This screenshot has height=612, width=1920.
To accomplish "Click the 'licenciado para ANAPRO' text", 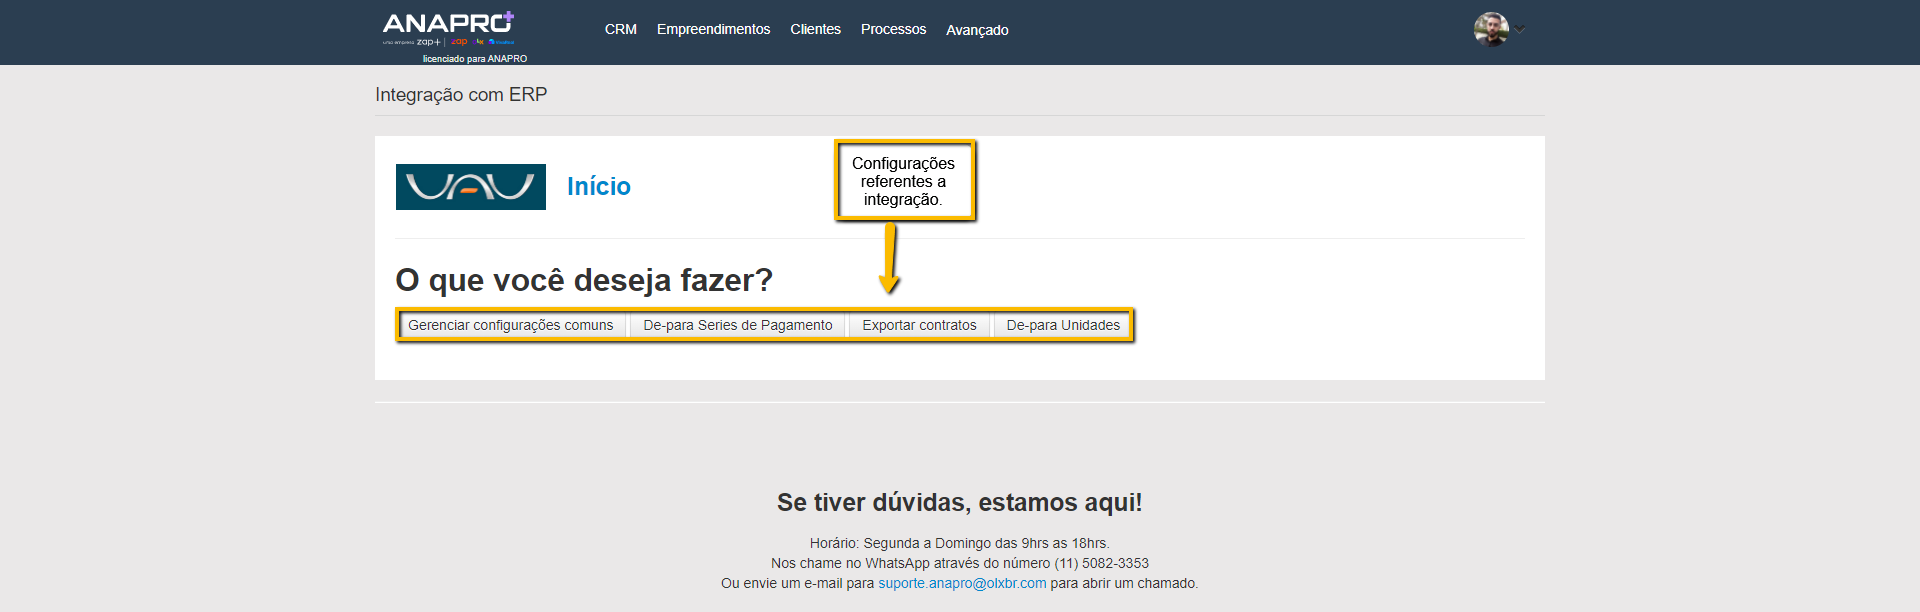I will [474, 59].
